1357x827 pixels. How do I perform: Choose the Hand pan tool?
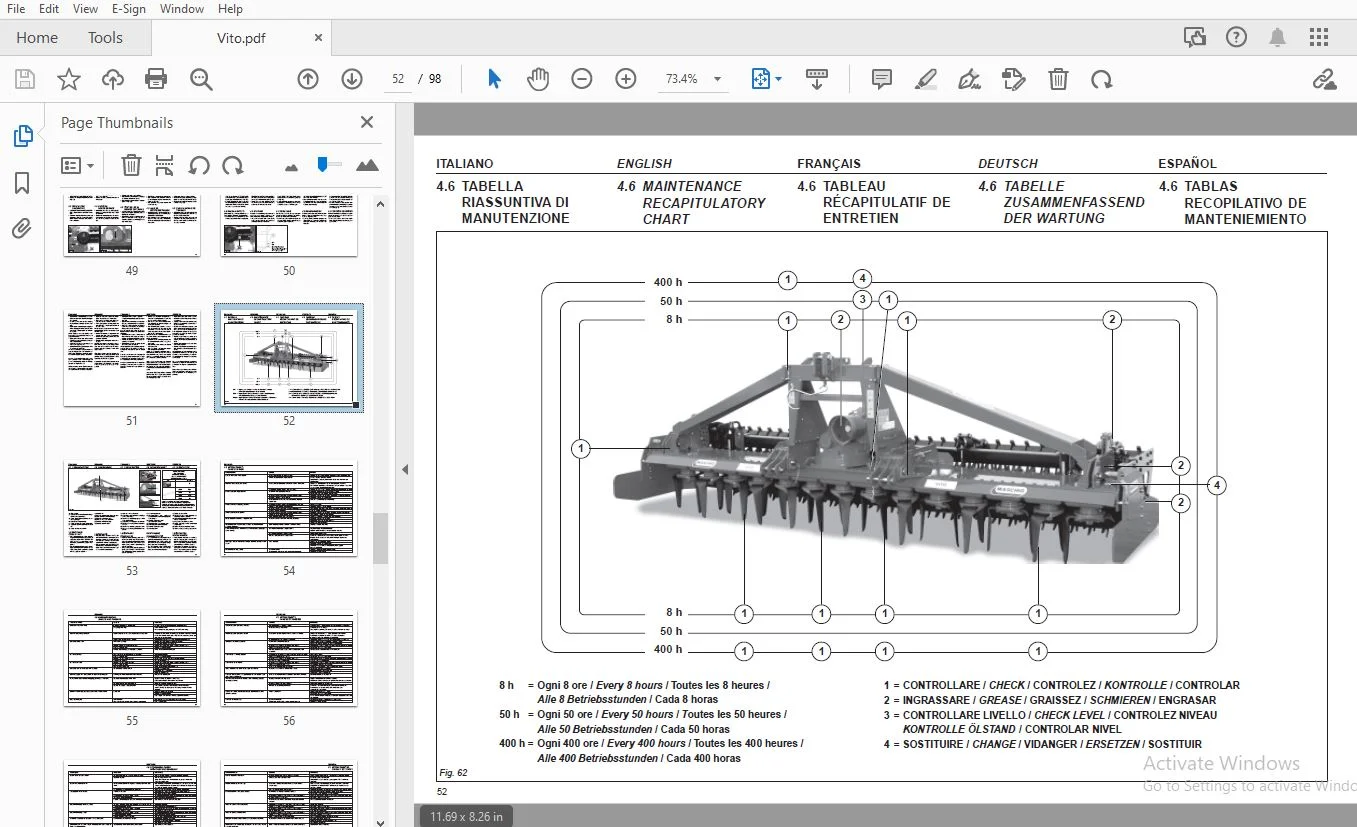point(538,79)
